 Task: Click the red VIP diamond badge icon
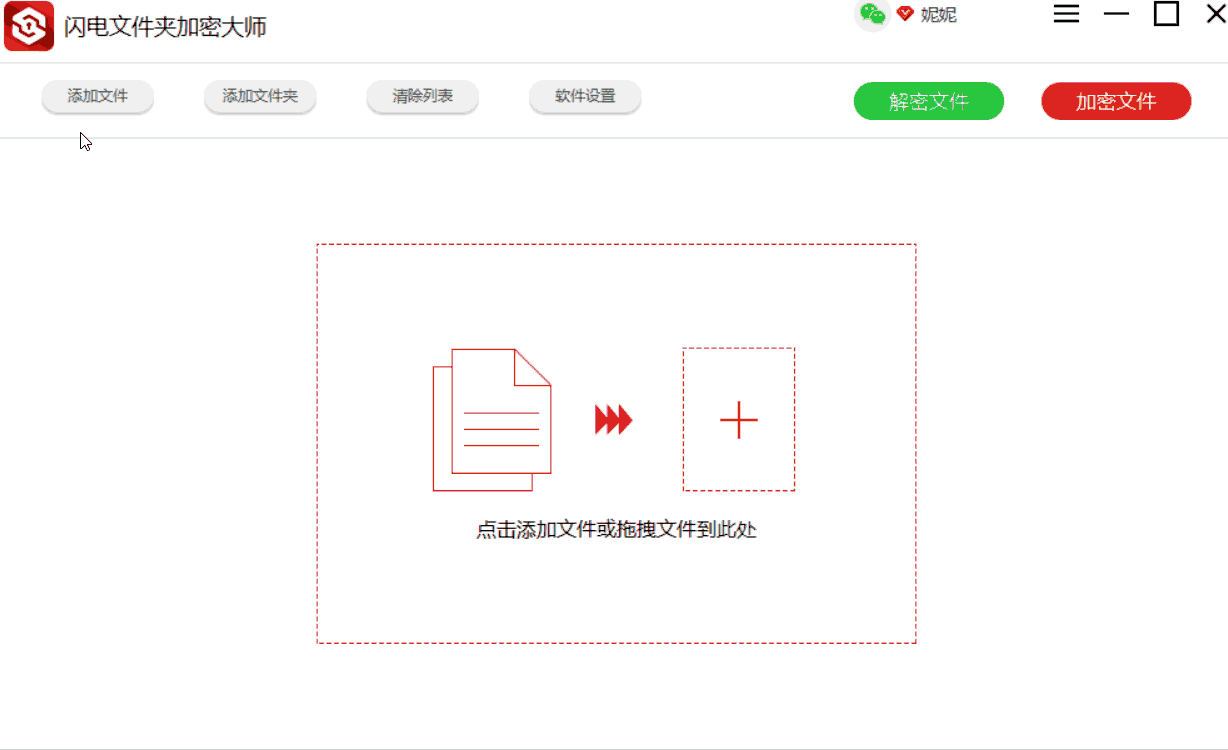[905, 14]
